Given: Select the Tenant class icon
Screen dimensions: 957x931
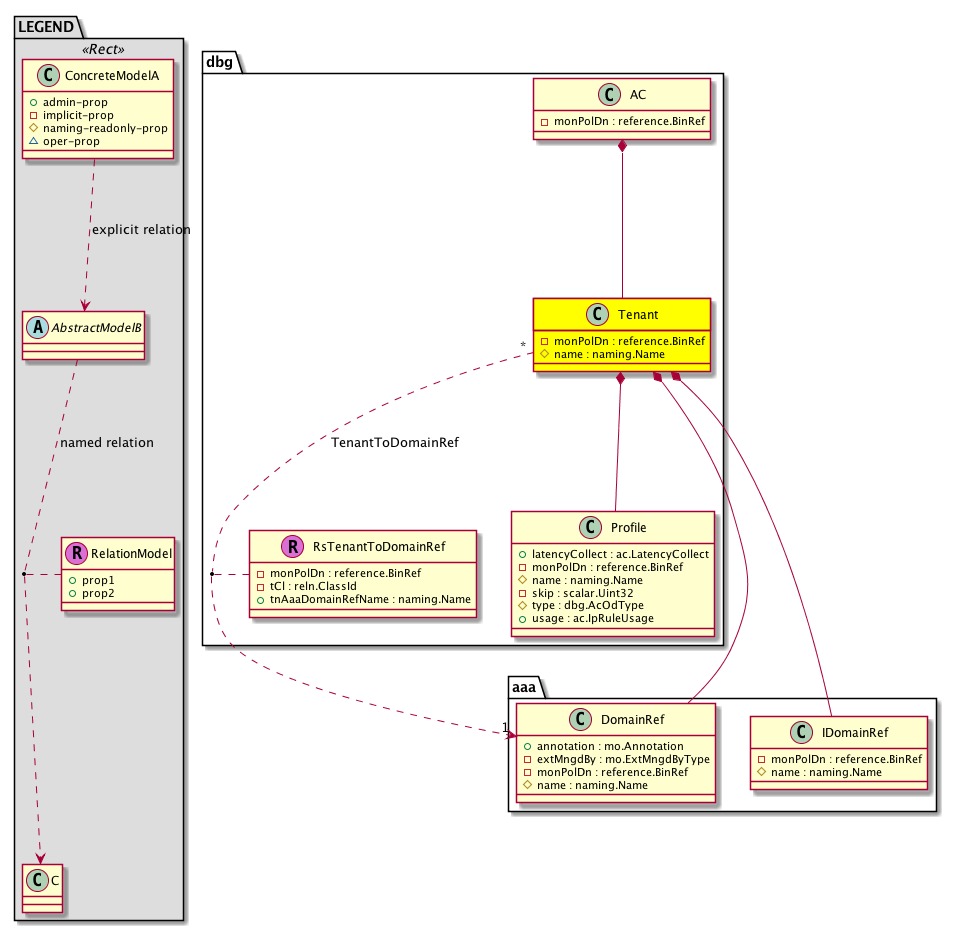Looking at the screenshot, I should [x=596, y=315].
